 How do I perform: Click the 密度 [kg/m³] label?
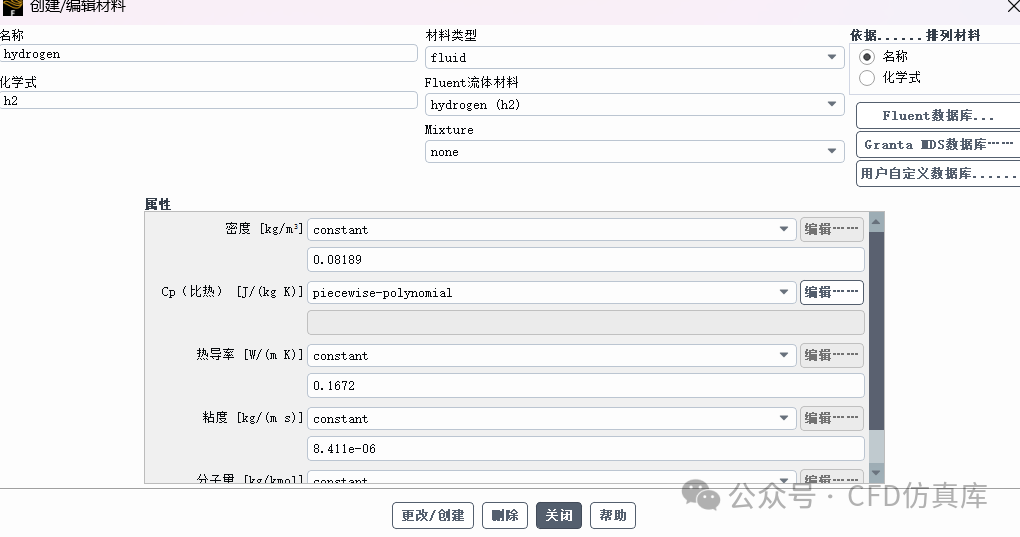264,229
